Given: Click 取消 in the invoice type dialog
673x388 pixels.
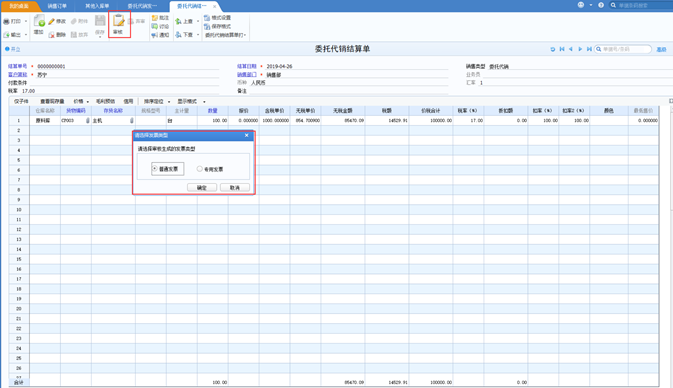Looking at the screenshot, I should (235, 188).
